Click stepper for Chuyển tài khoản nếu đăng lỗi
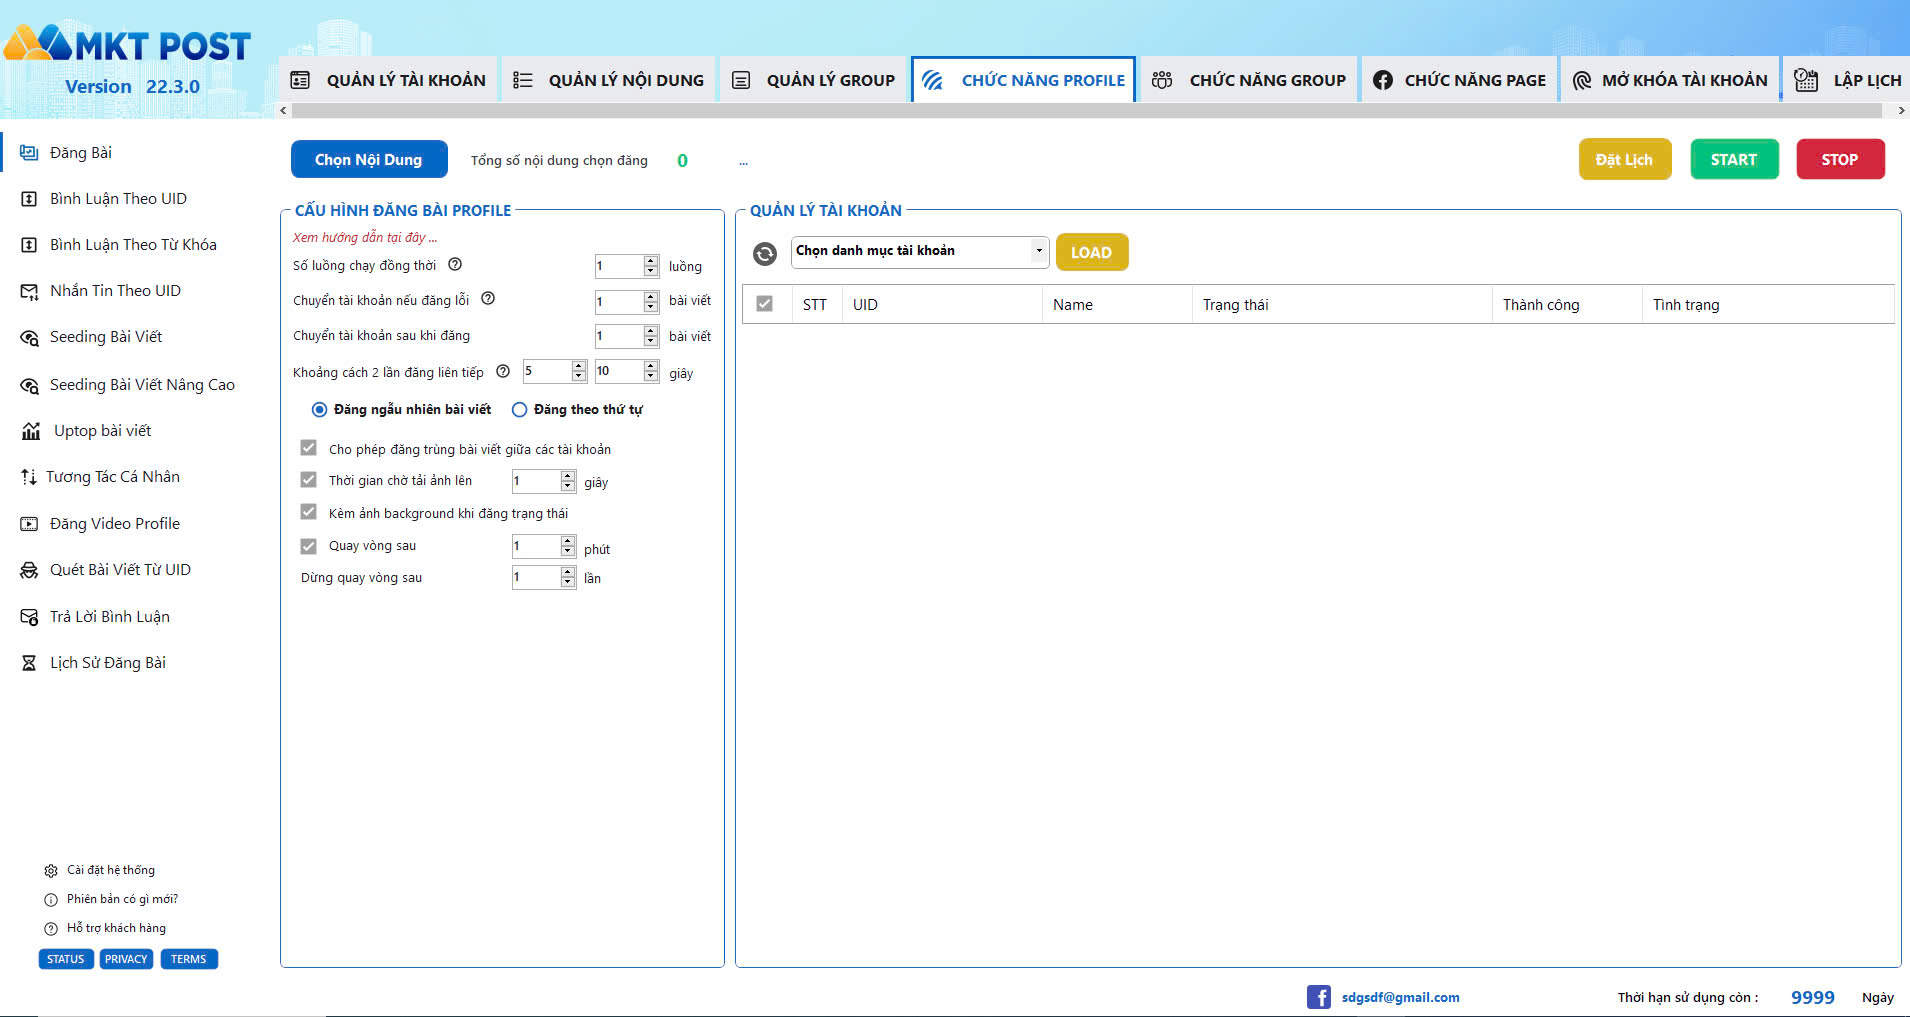 pos(651,302)
